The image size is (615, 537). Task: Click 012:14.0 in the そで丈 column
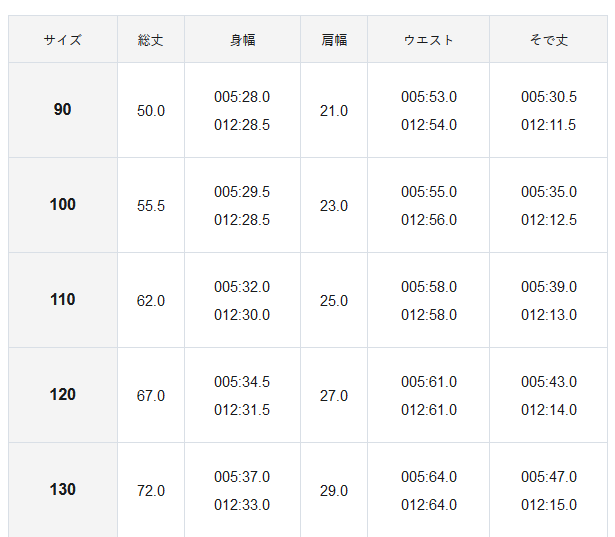point(549,410)
